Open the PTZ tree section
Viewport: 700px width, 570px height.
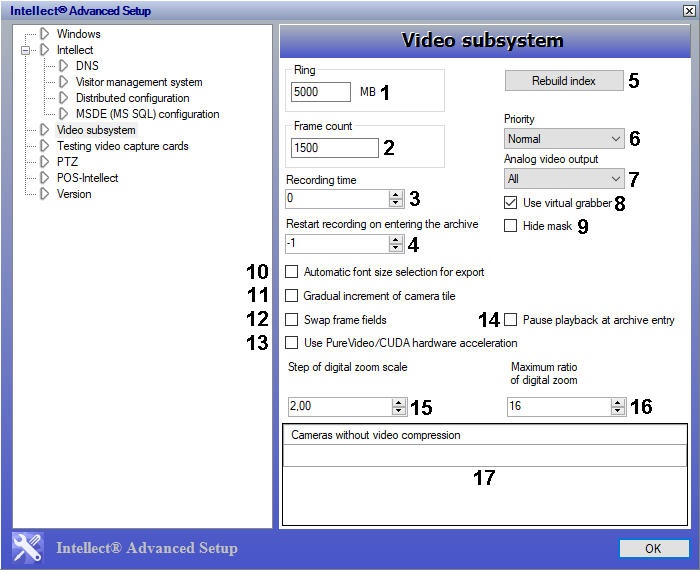tap(66, 162)
